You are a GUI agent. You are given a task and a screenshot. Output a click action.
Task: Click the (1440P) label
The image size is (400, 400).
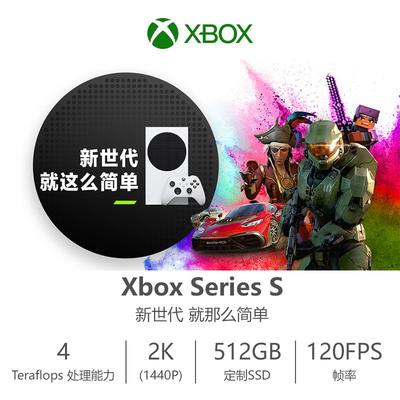coord(161,376)
